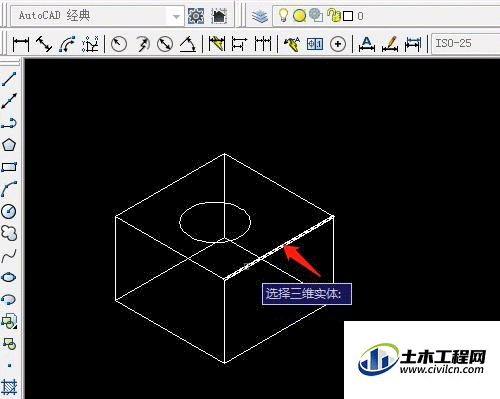The height and width of the screenshot is (399, 500).
Task: Activate the Angular dimension tool
Action: click(x=188, y=44)
